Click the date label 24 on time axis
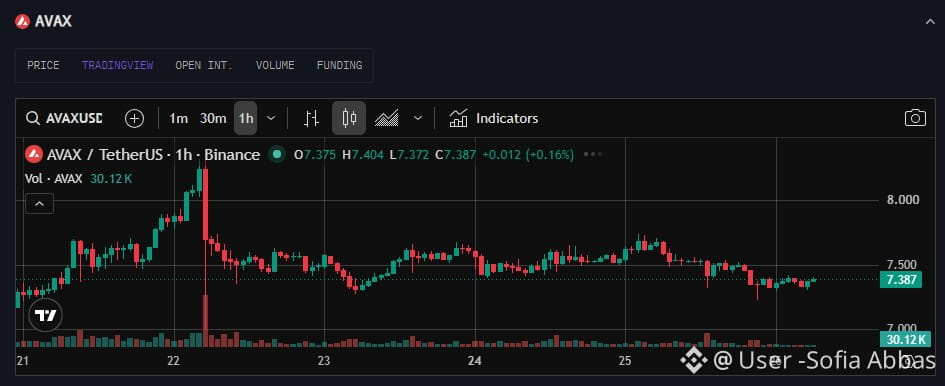This screenshot has height=386, width=945. pos(475,361)
